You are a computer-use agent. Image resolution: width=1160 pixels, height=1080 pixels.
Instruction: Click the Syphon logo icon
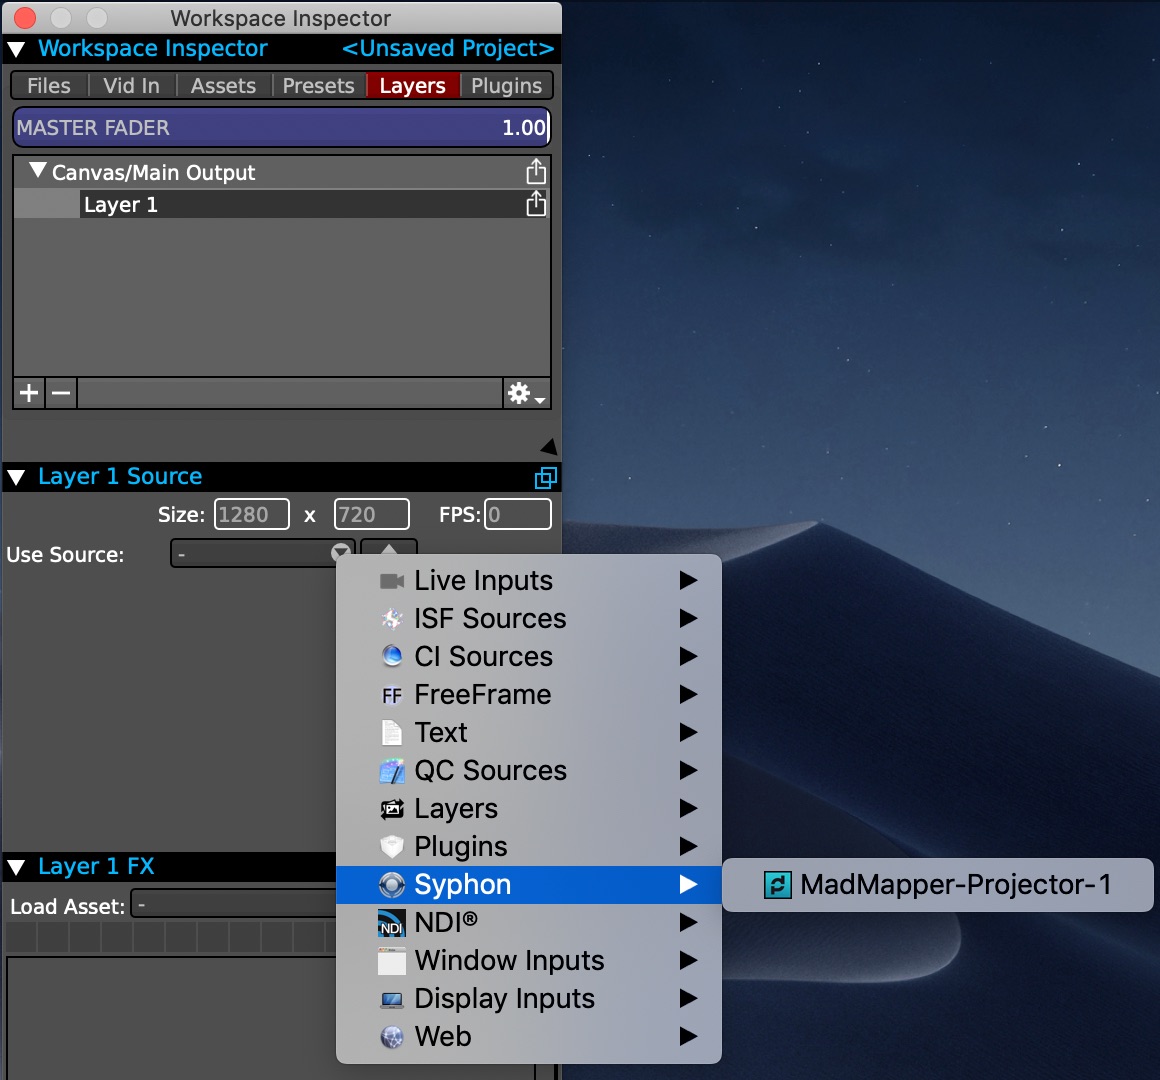(391, 885)
